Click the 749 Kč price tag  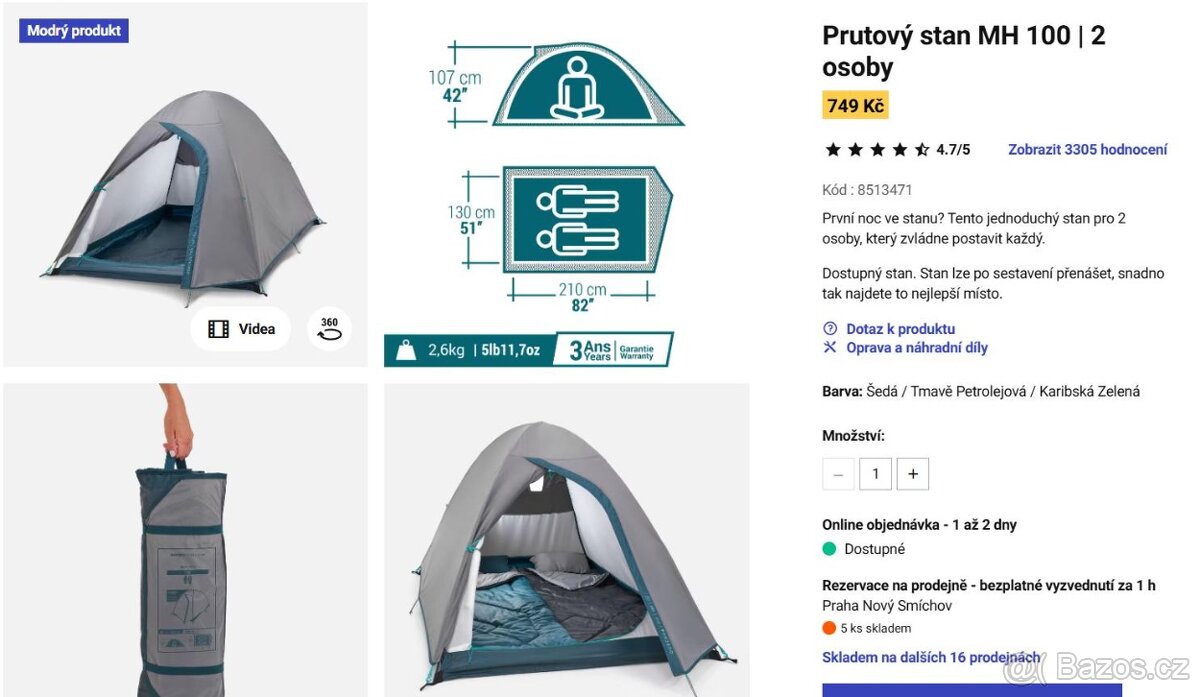[855, 106]
